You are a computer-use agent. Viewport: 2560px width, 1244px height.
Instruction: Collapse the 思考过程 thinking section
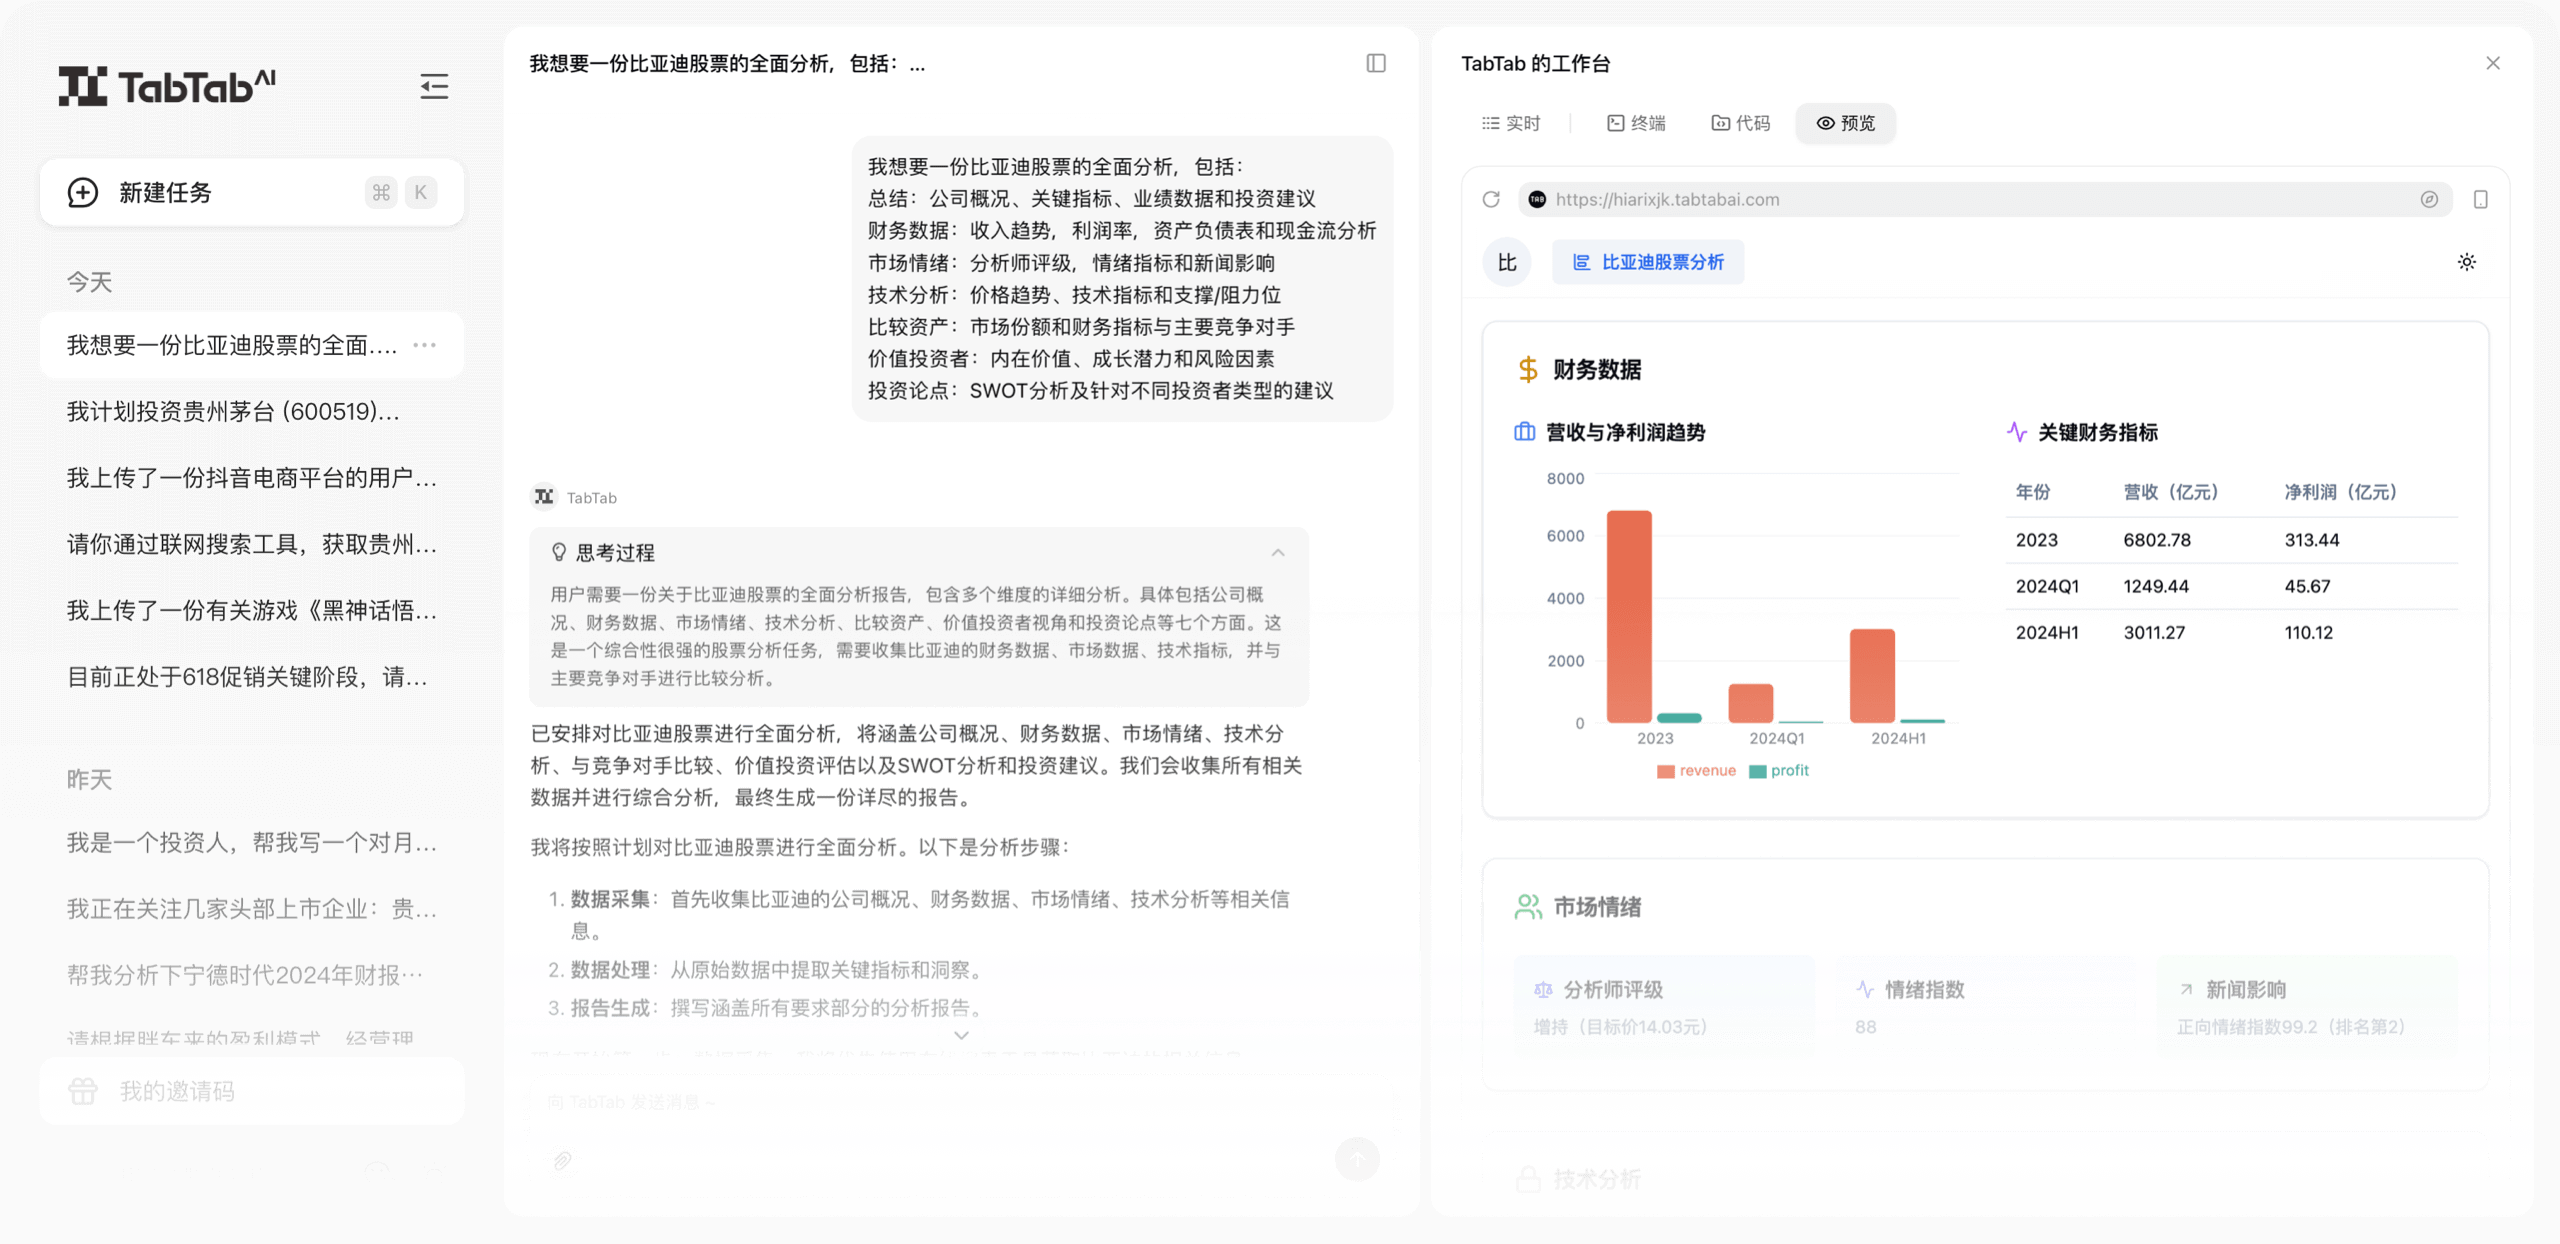(1277, 553)
